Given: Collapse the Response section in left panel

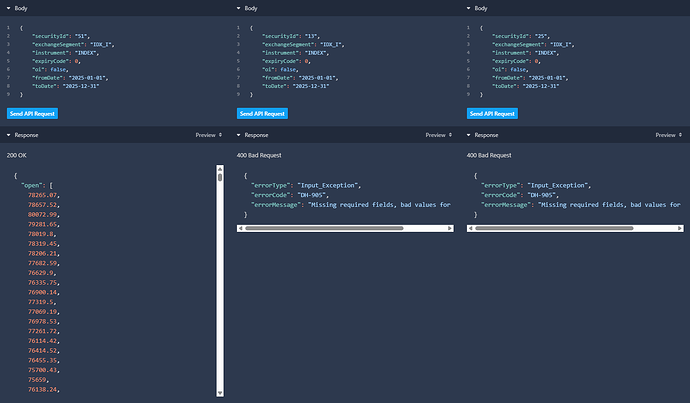Looking at the screenshot, I should coord(9,134).
